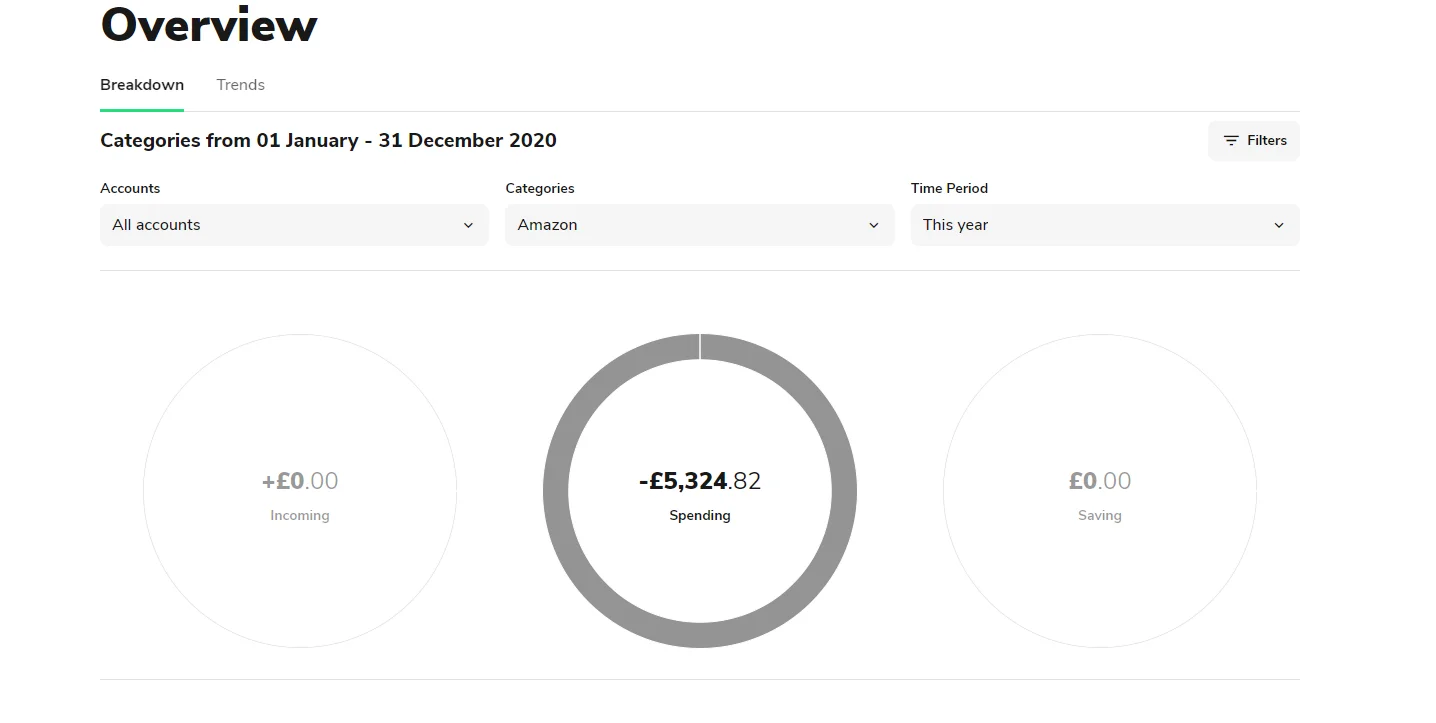Screen dimensions: 1436x723
Task: Click the chevron arrow in All accounts selector
Action: tap(468, 225)
